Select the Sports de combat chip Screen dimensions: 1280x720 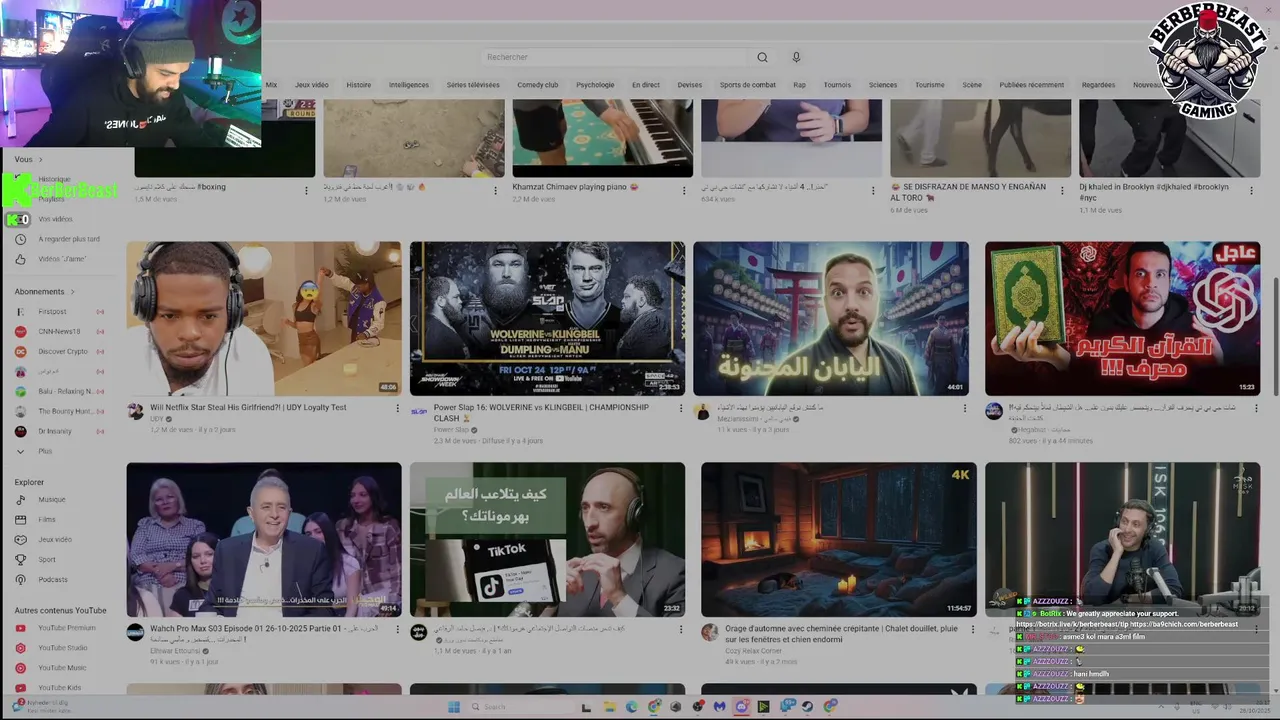tap(748, 85)
